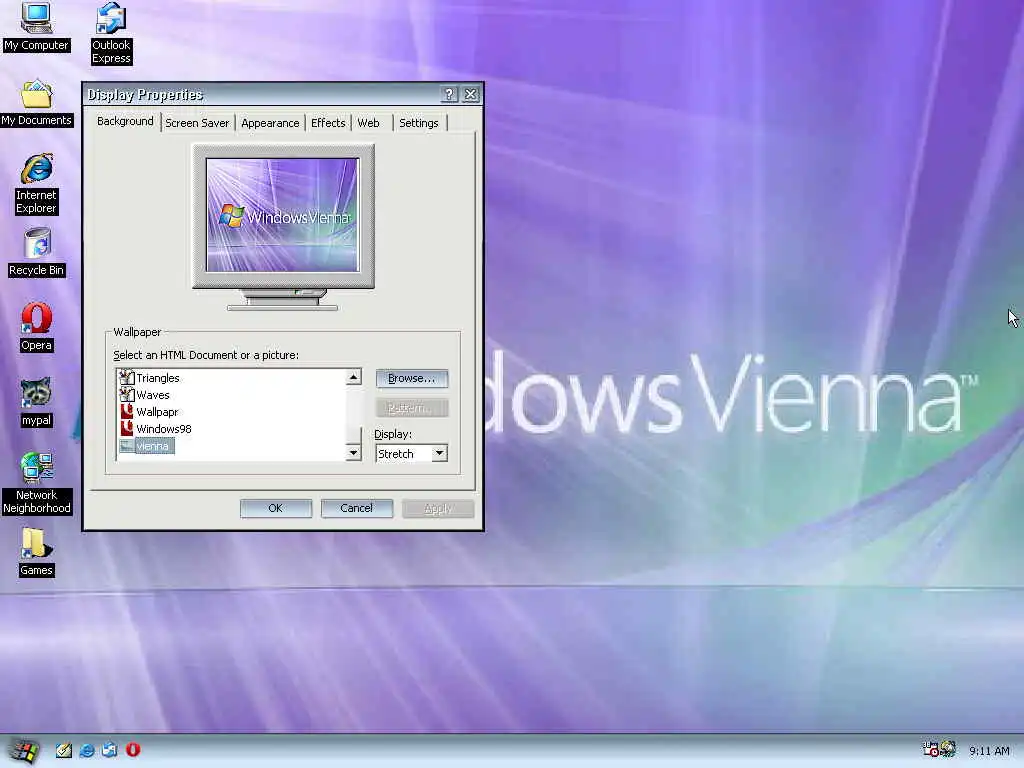Select vienna in wallpaper list

coord(154,446)
